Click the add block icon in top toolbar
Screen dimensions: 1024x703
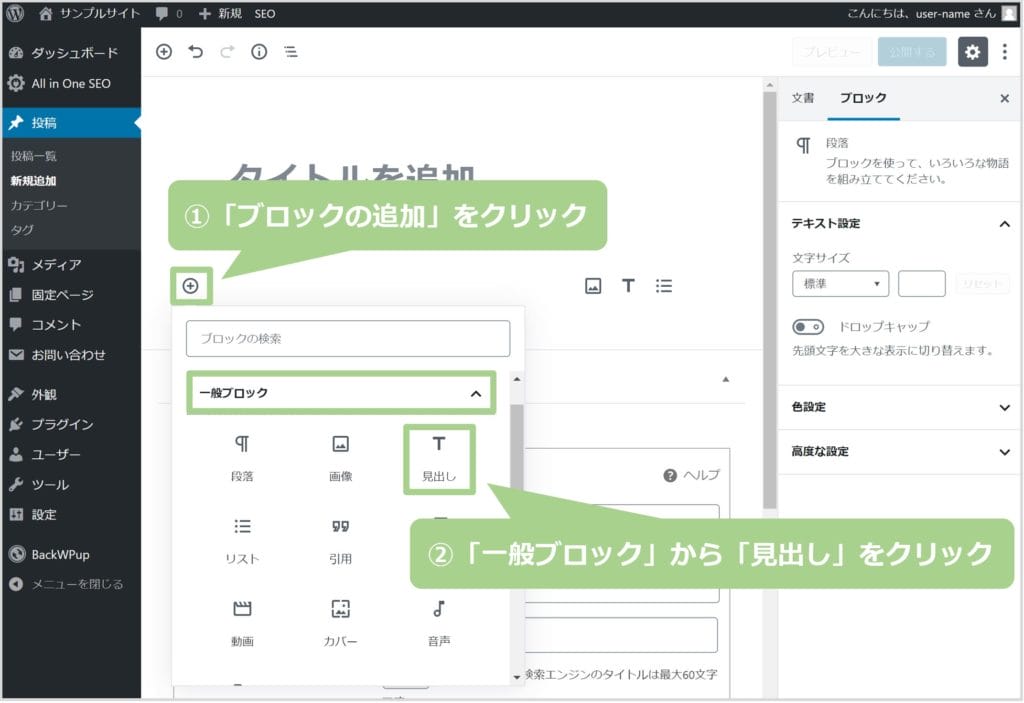[164, 52]
